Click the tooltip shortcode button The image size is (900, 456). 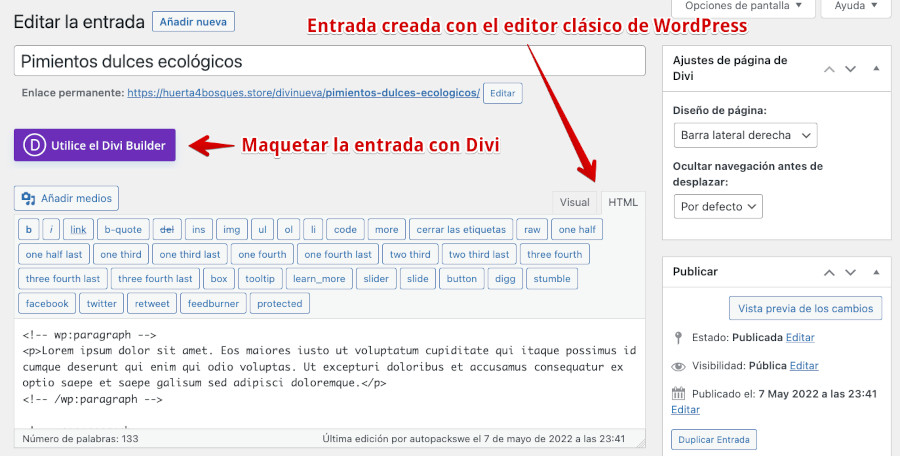coord(259,279)
